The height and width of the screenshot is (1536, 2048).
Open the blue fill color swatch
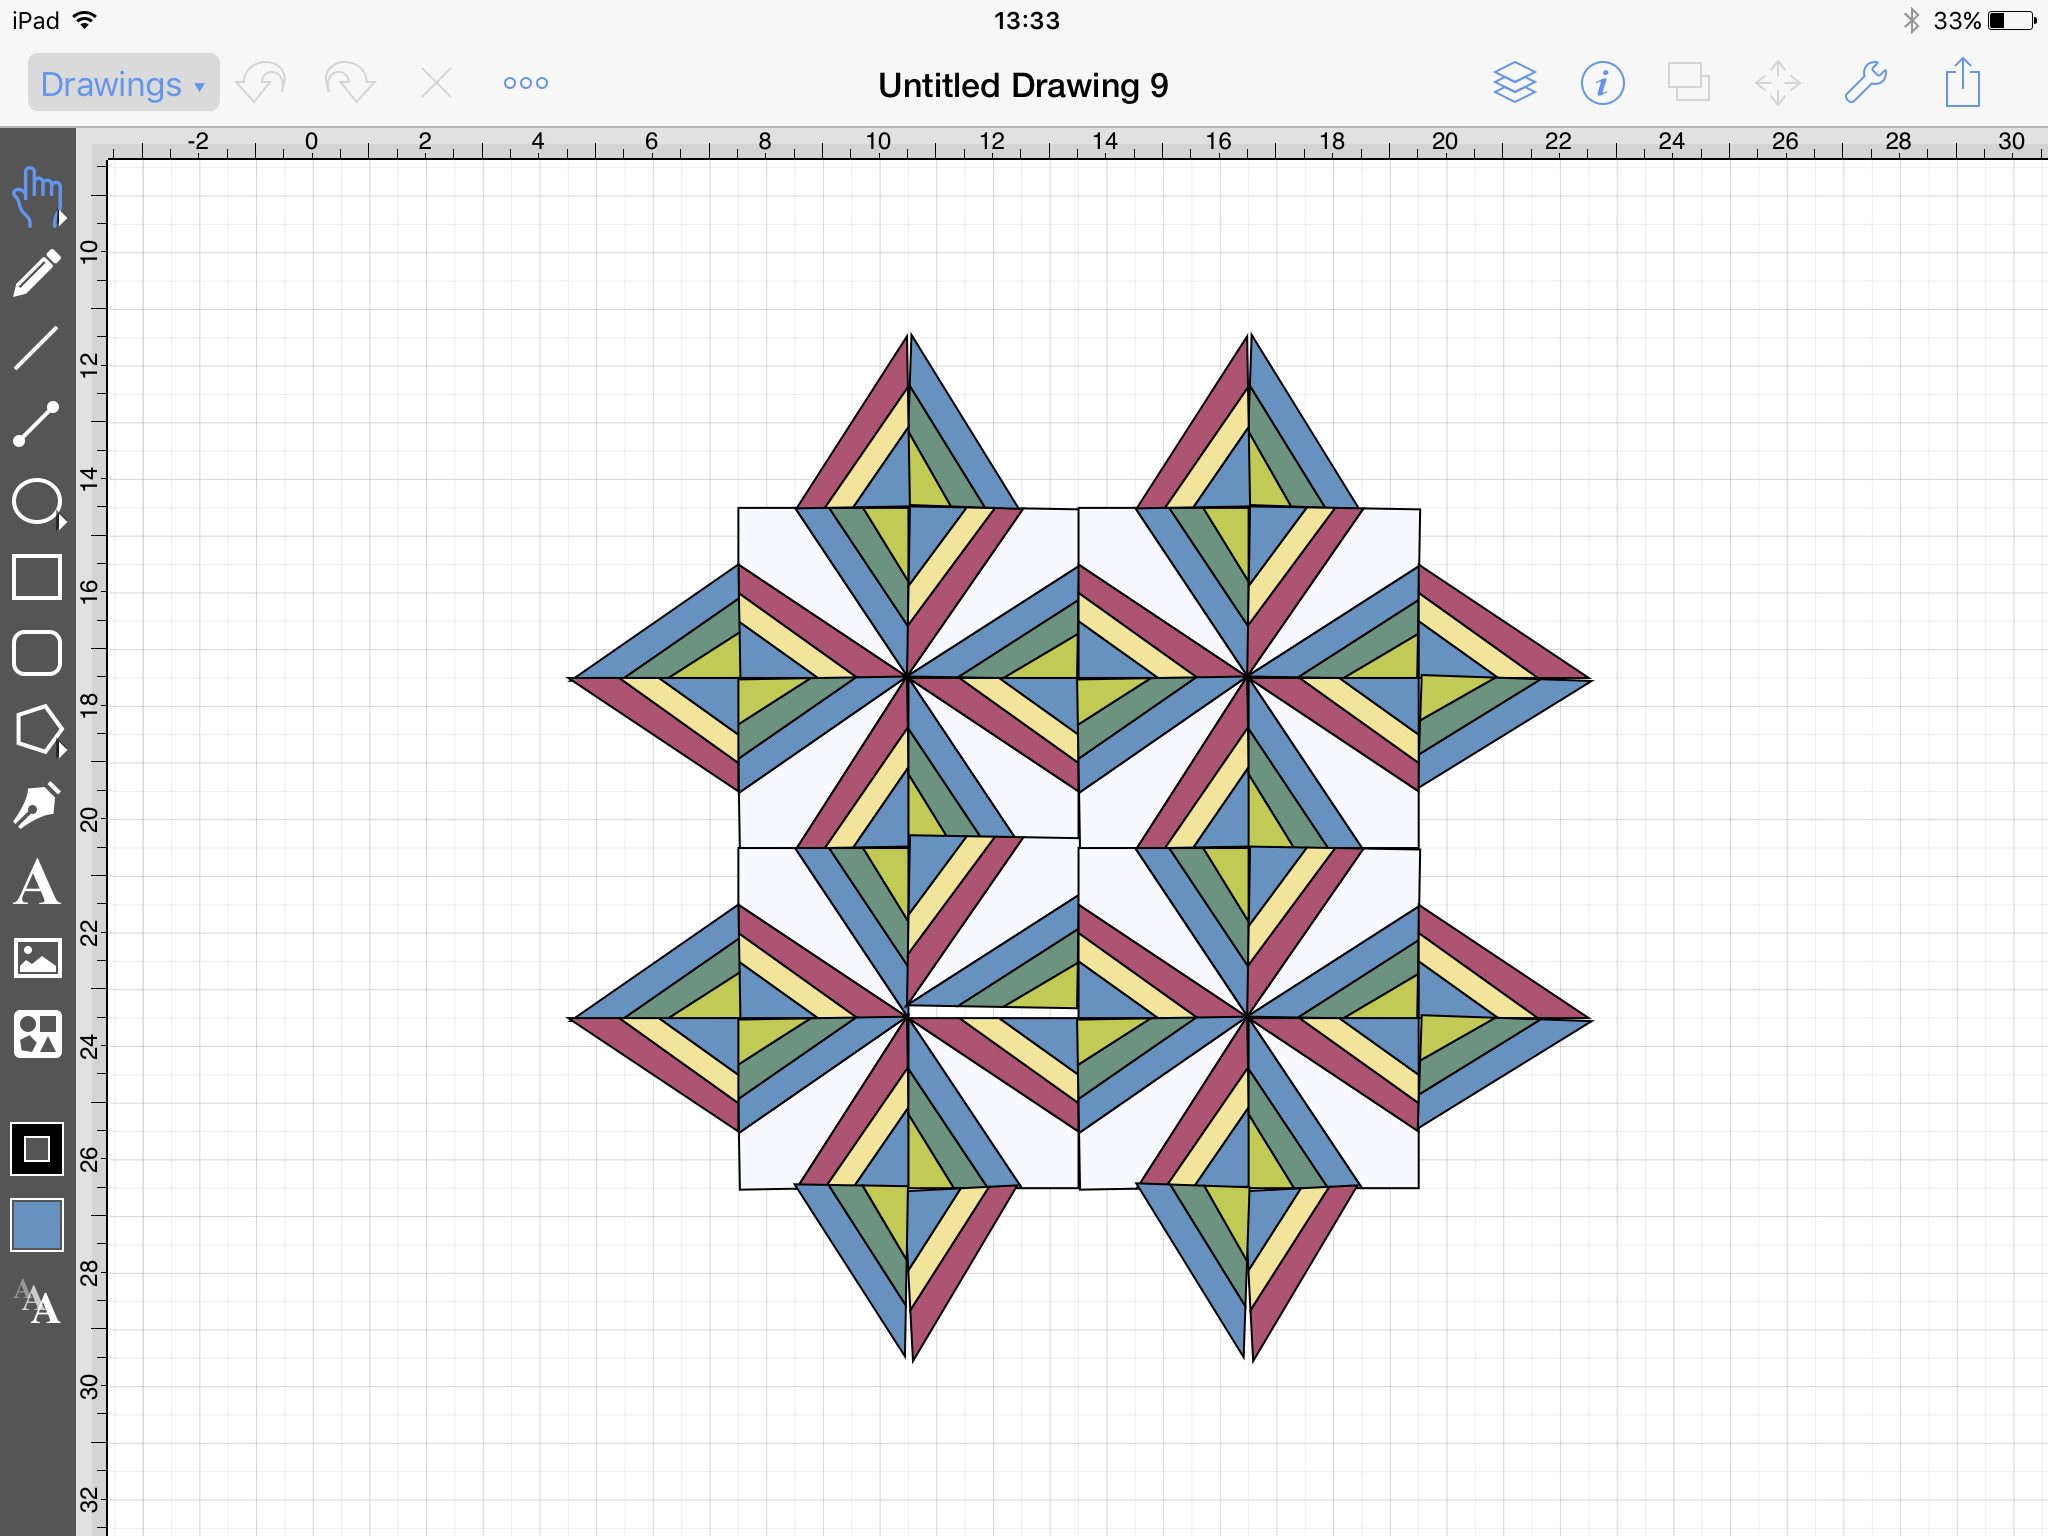click(x=37, y=1225)
